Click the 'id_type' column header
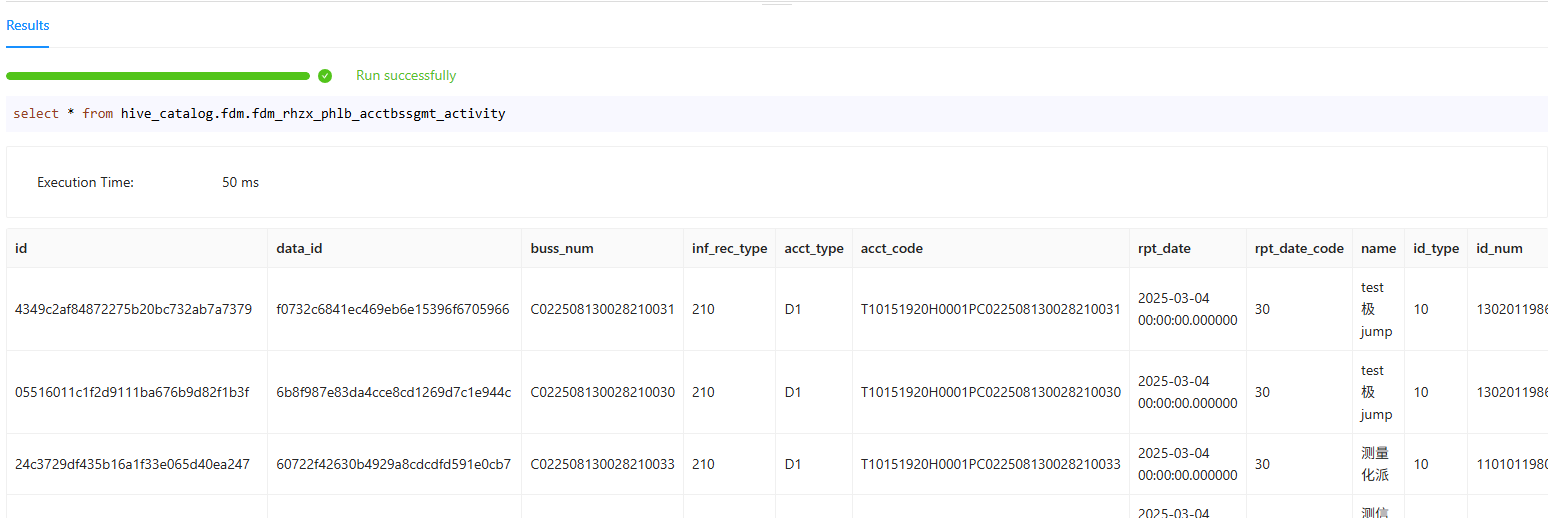 click(1435, 248)
